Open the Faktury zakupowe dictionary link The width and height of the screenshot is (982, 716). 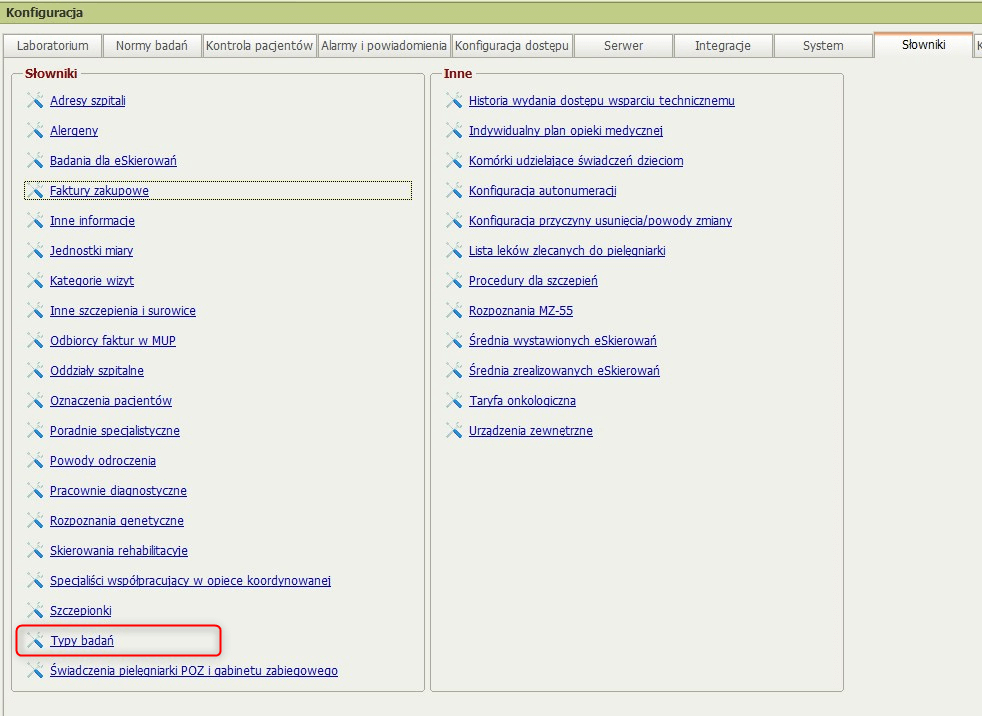99,191
